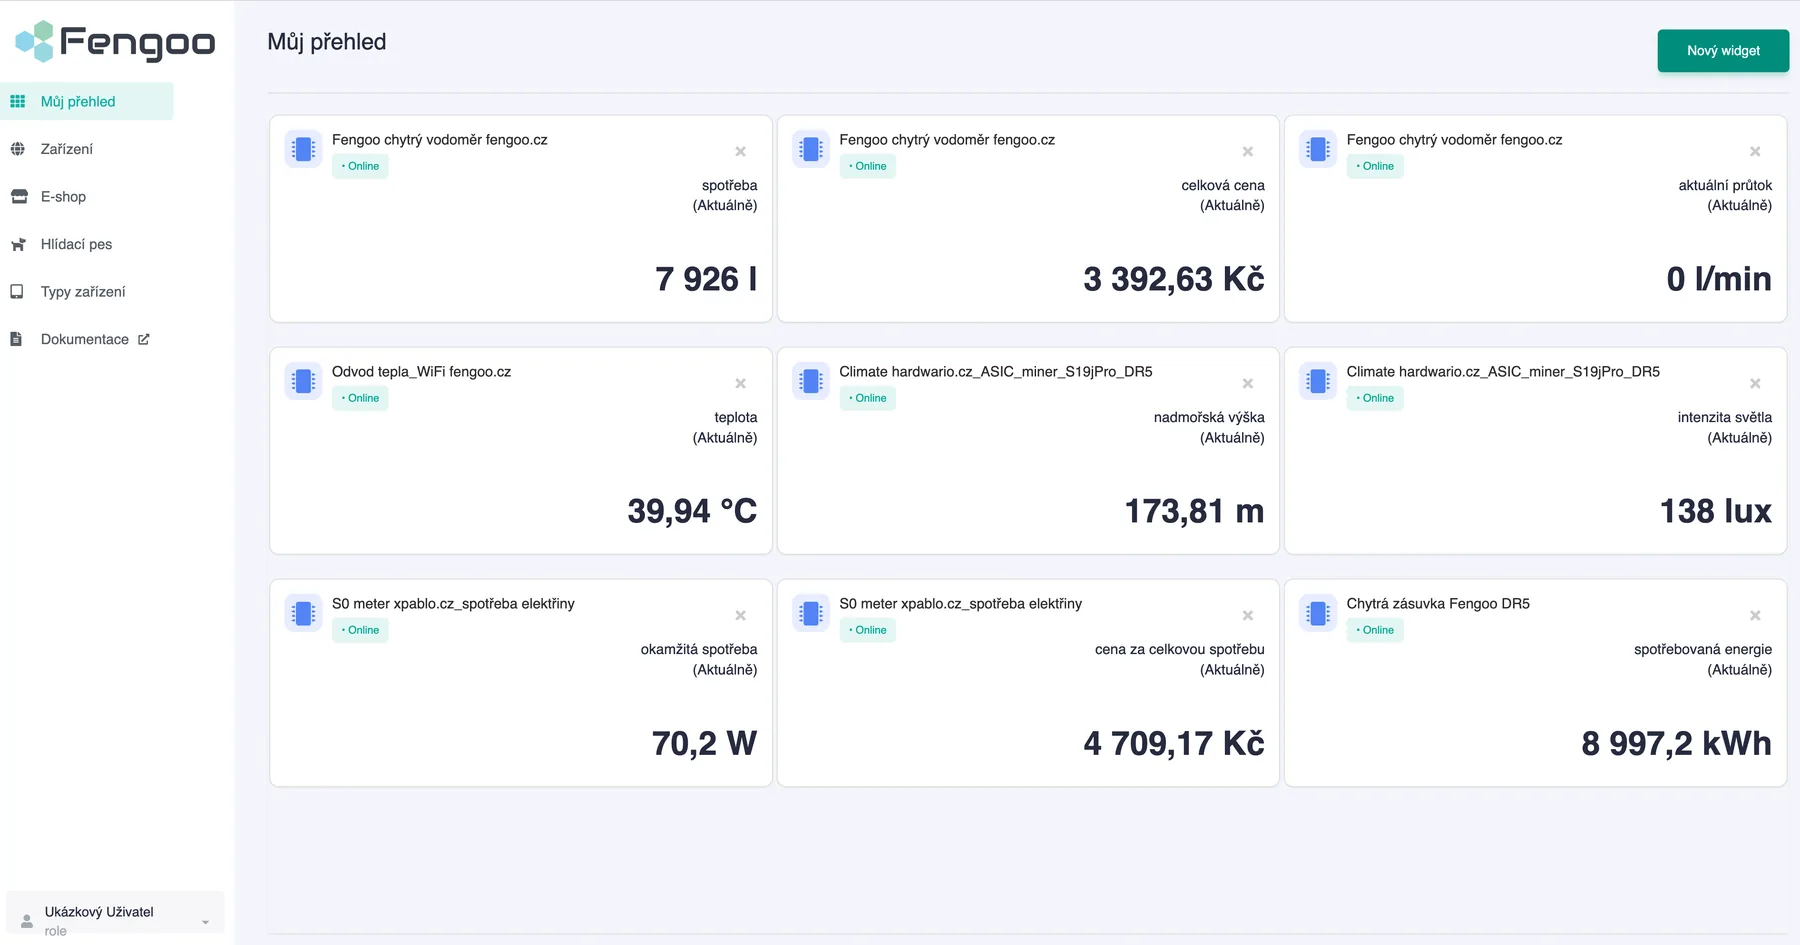Click the Dokumentace document icon
Viewport: 1800px width, 945px height.
(x=16, y=339)
